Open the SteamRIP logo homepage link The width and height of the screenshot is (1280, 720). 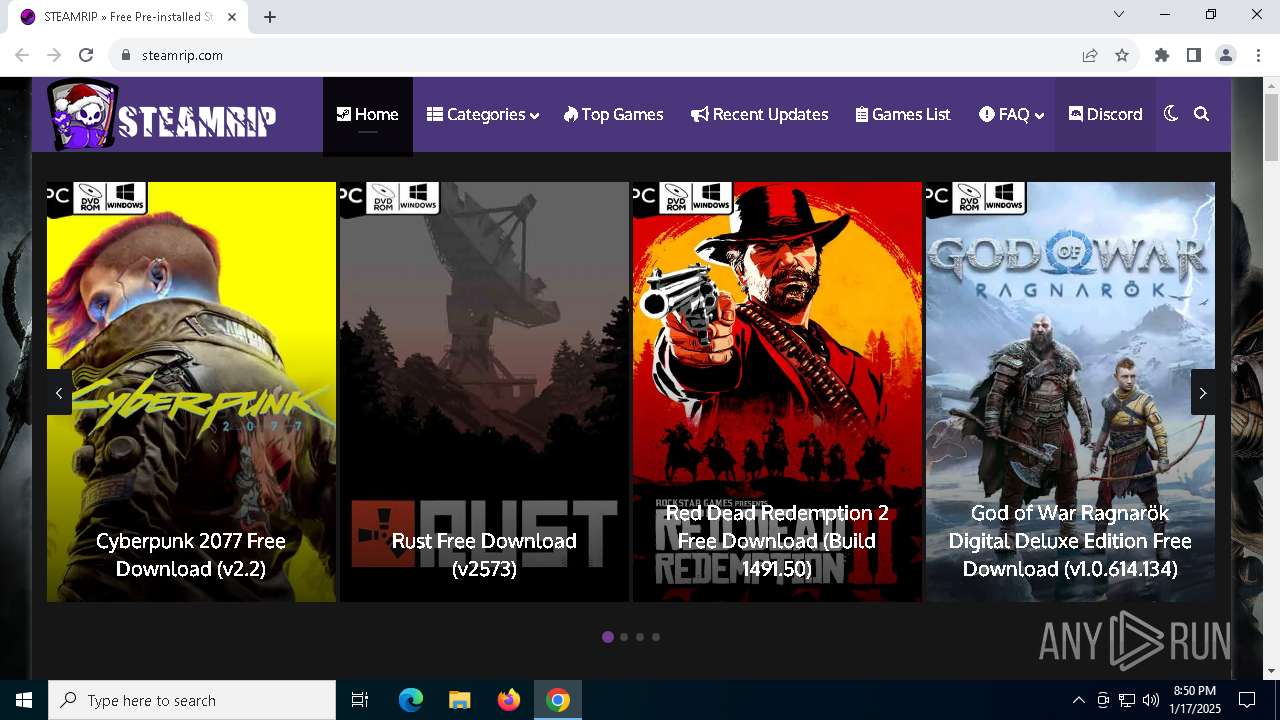tap(162, 115)
